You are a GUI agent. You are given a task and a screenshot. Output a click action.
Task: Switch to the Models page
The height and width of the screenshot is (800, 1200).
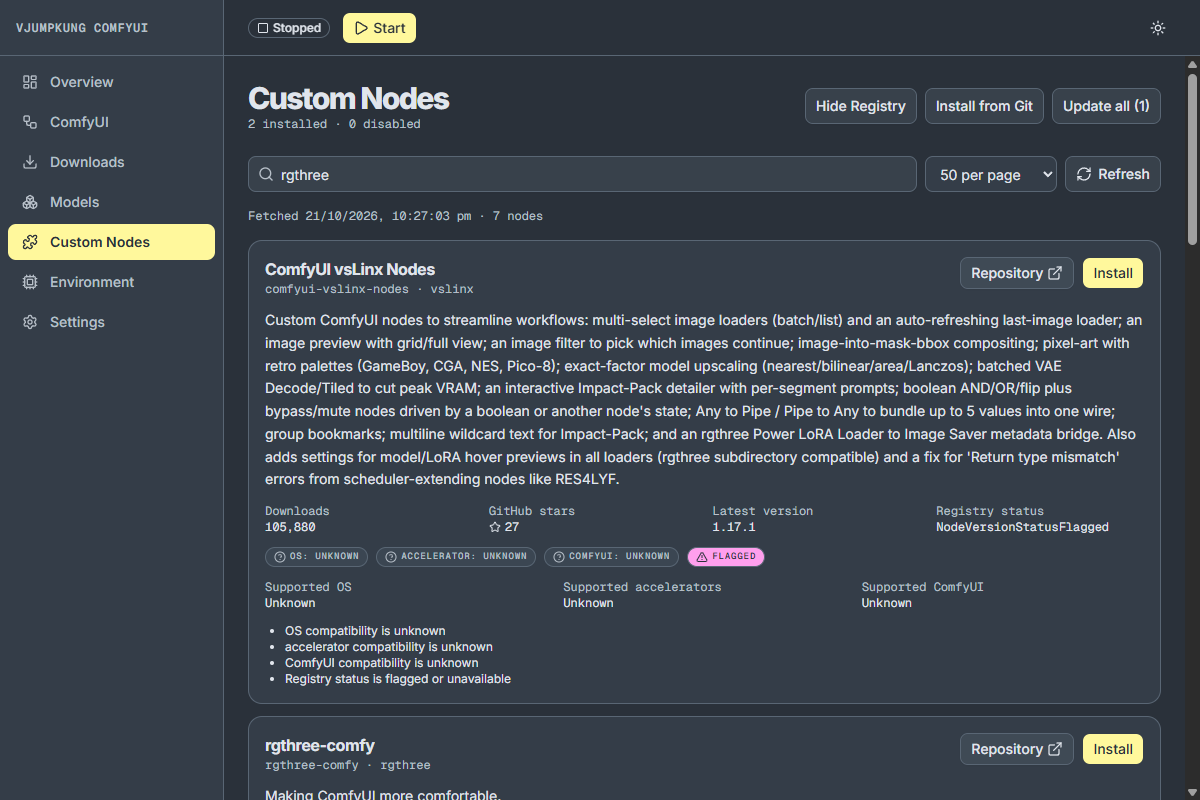(111, 202)
